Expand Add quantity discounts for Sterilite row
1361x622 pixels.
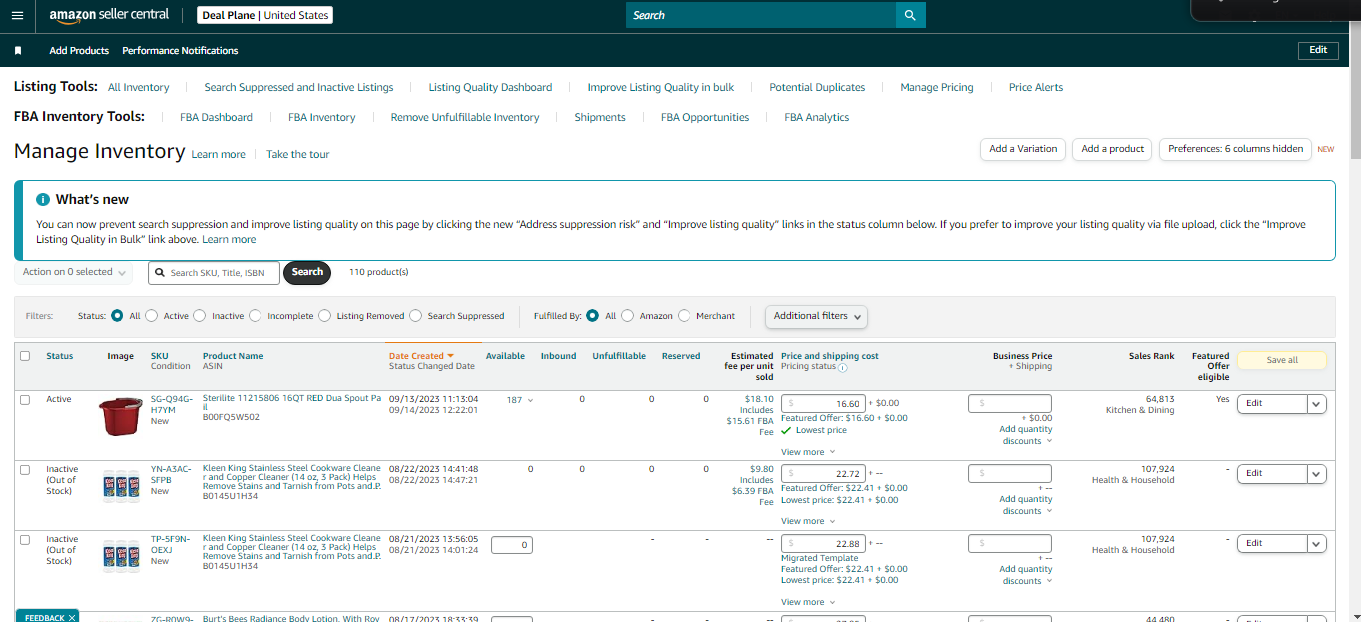(1026, 435)
